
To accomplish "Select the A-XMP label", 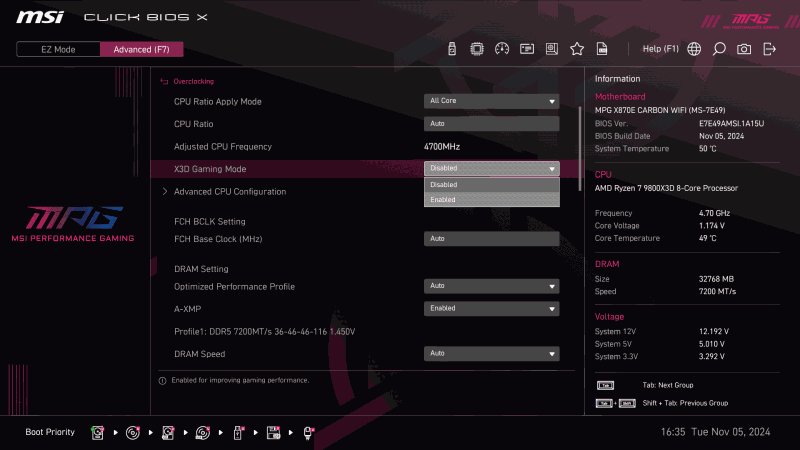I will tap(188, 309).
